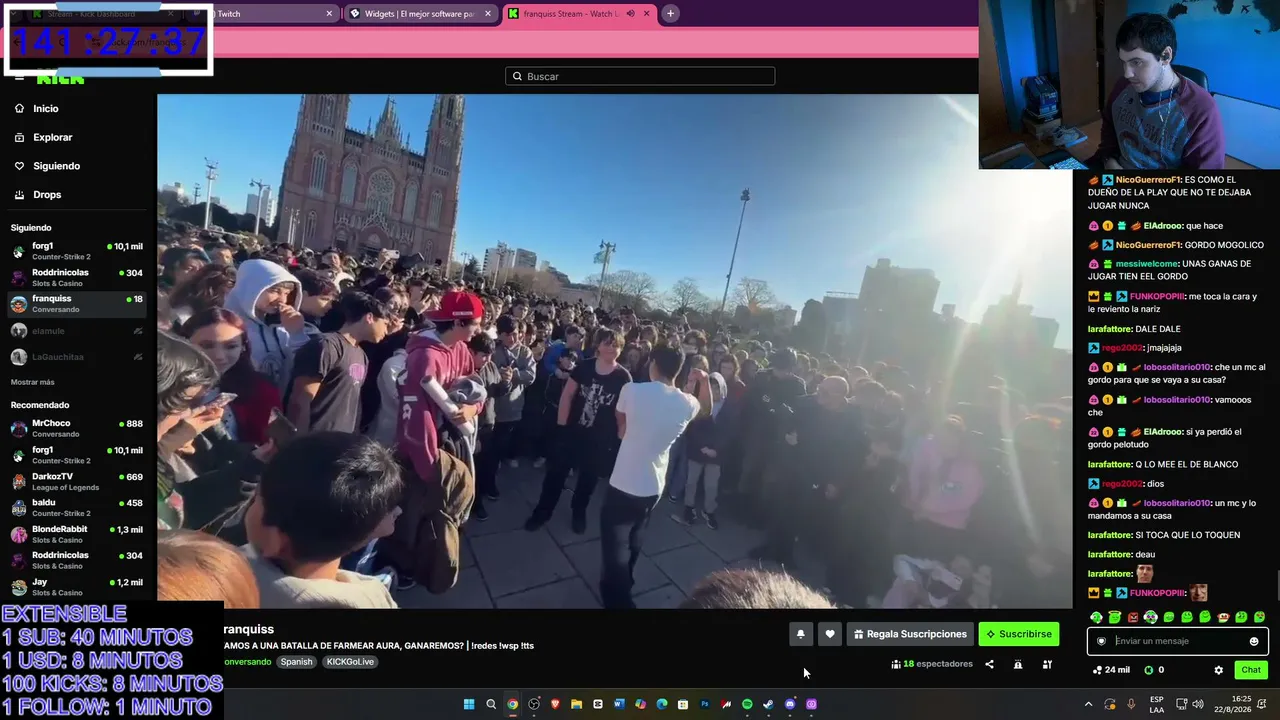Open chat settings gear
The image size is (1280, 720).
(1218, 670)
